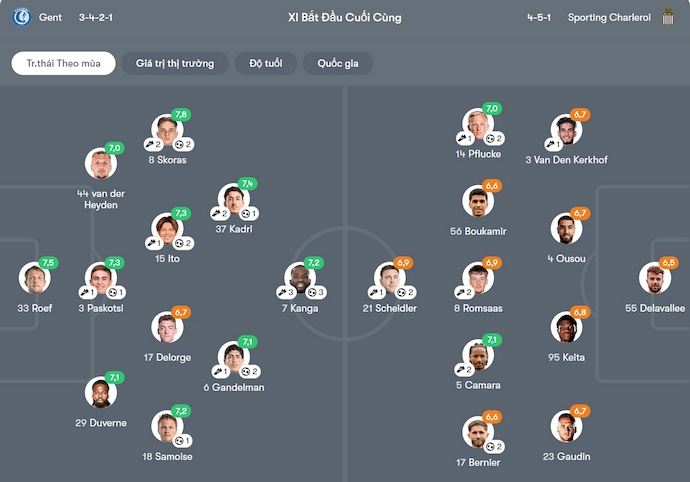Switch to Giá trị thị trường tab

pyautogui.click(x=175, y=63)
